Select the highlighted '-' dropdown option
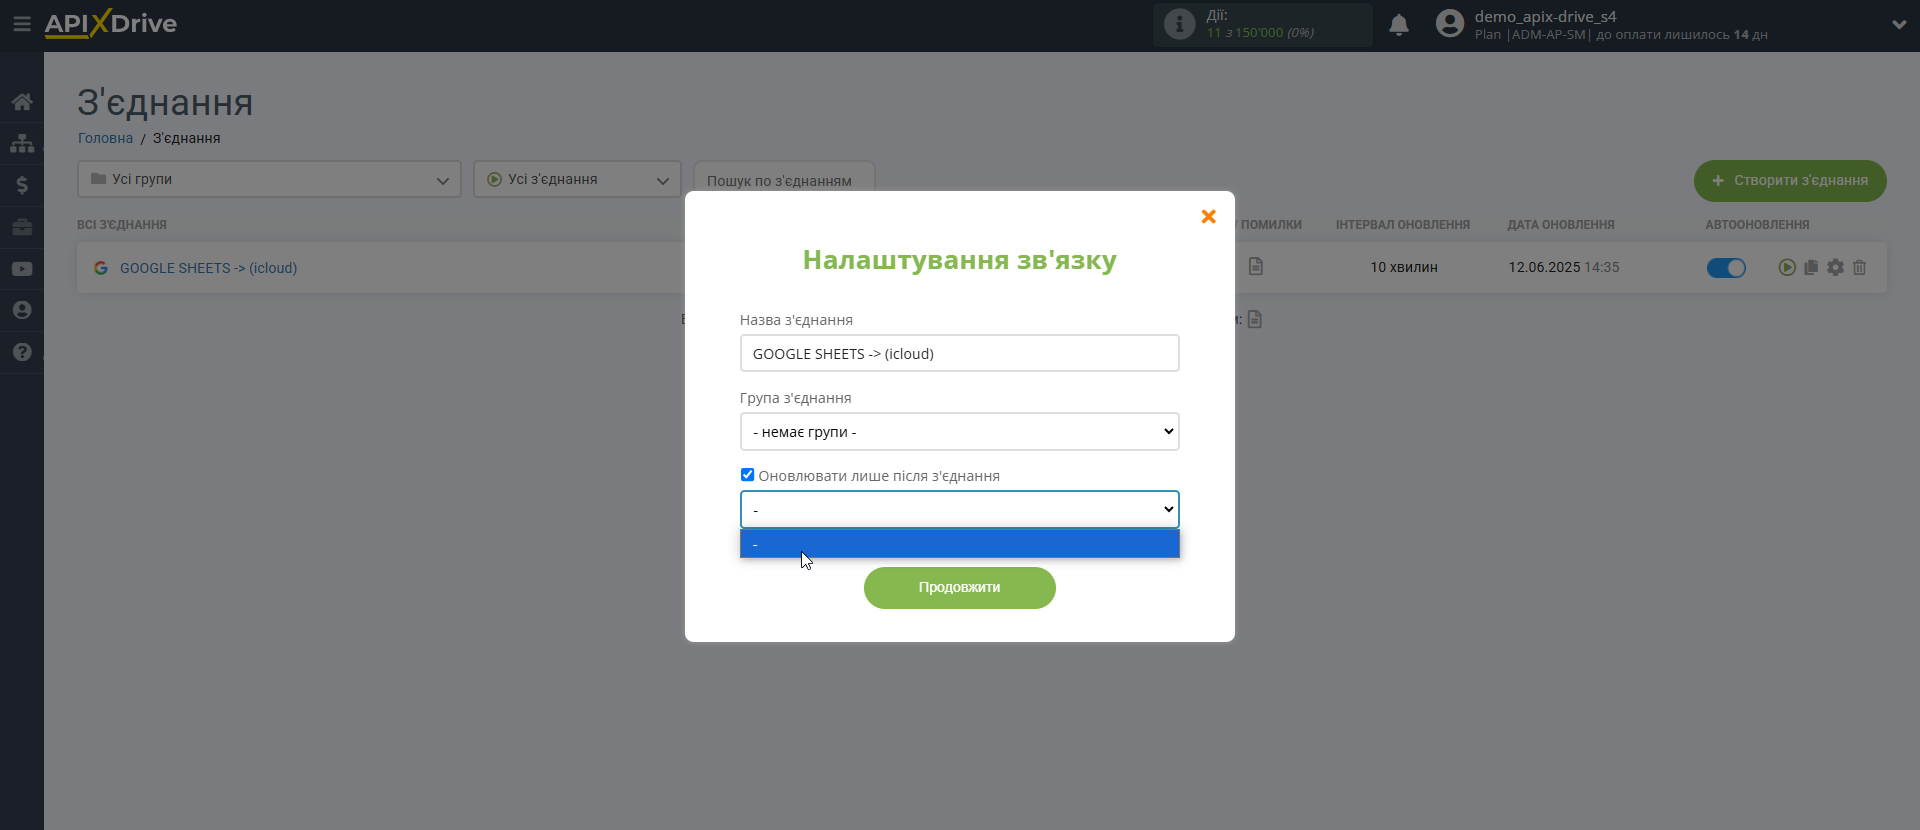This screenshot has width=1920, height=830. [960, 544]
